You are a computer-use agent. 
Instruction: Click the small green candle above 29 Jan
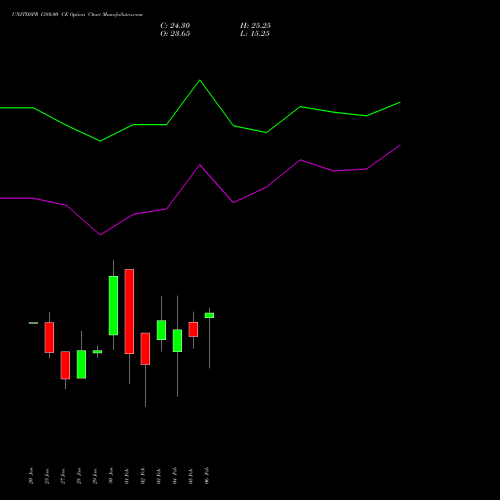(x=97, y=352)
